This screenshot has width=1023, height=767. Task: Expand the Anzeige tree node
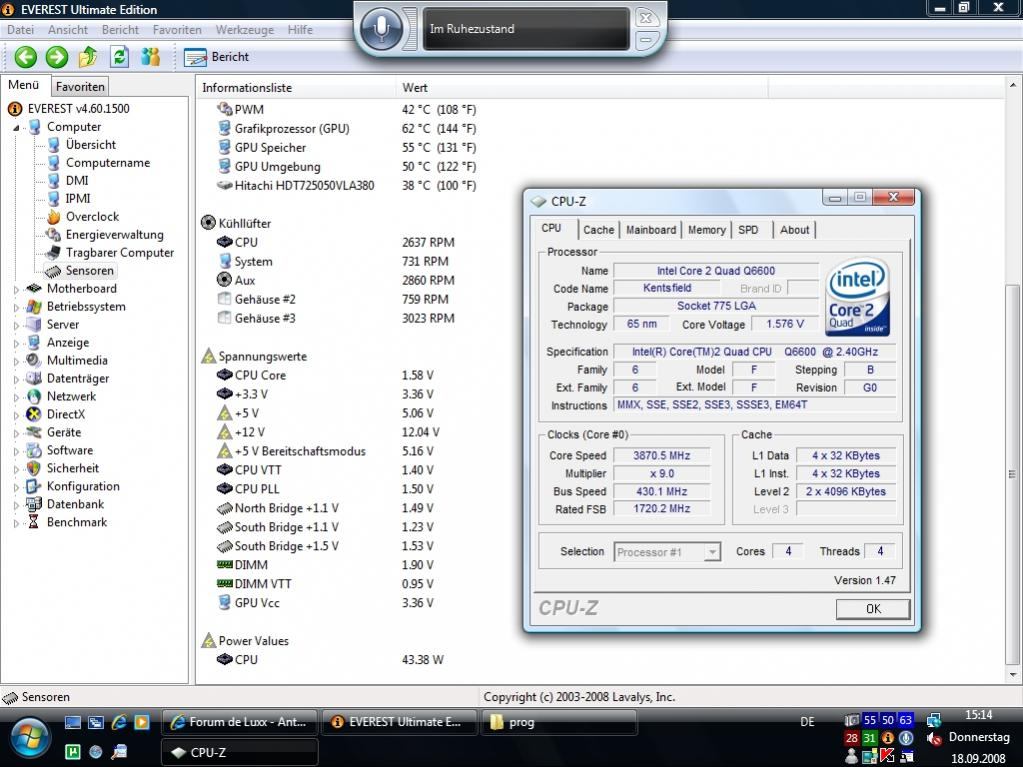tap(16, 342)
